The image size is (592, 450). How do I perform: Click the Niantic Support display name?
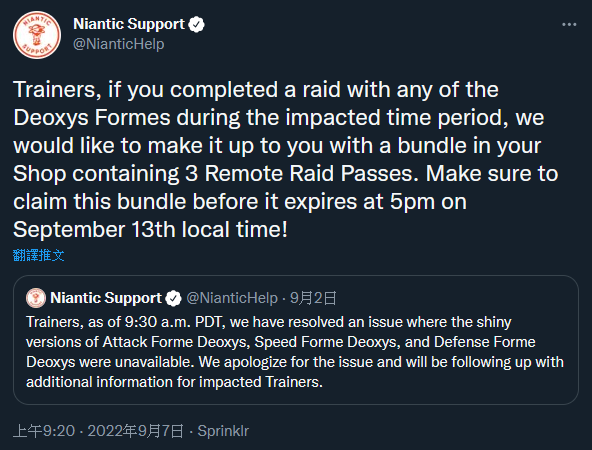click(x=129, y=24)
